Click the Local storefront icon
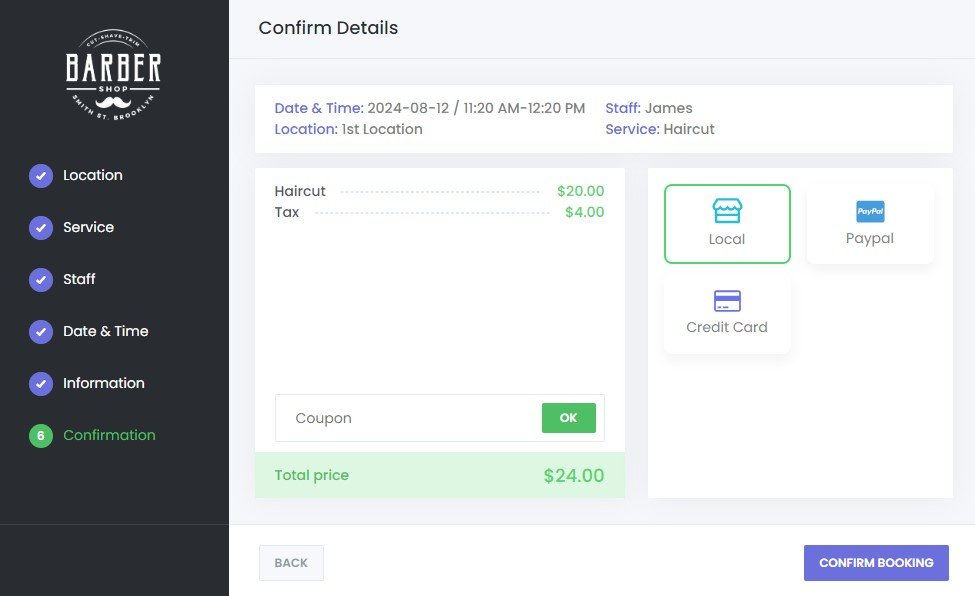Viewport: 975px width, 596px height. 727,211
